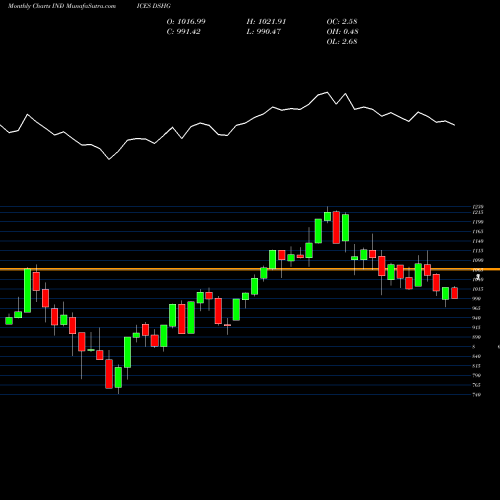Screen dimensions: 500x500
Task: Click the 990 price axis label
Action: pyautogui.click(x=477, y=299)
